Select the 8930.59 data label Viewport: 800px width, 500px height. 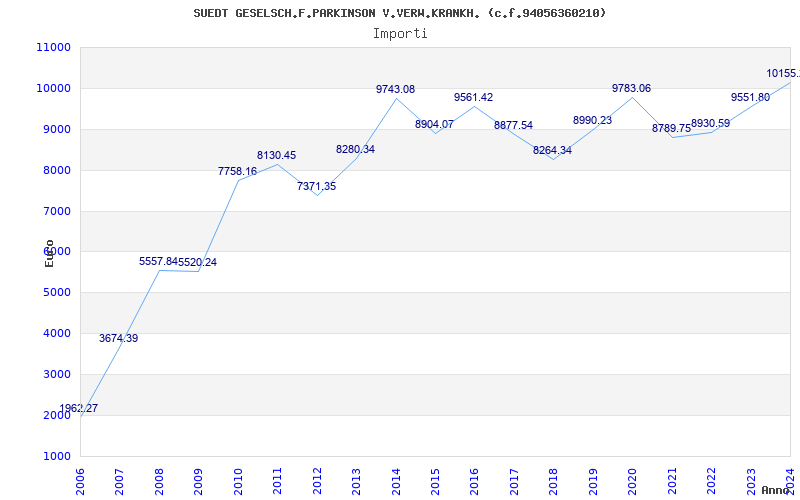[711, 123]
